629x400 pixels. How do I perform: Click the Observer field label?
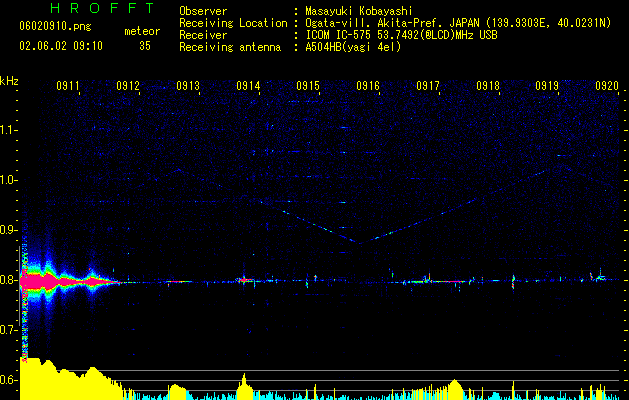point(203,11)
